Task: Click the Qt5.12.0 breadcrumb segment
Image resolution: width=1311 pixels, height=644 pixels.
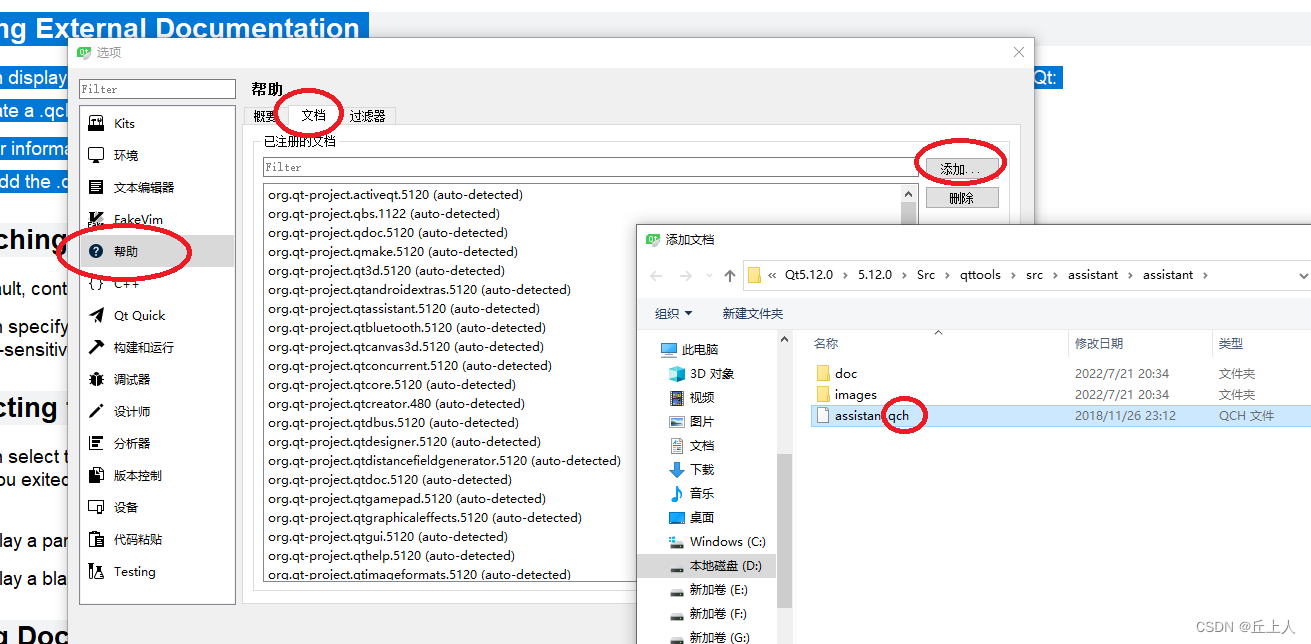Action: coord(808,275)
